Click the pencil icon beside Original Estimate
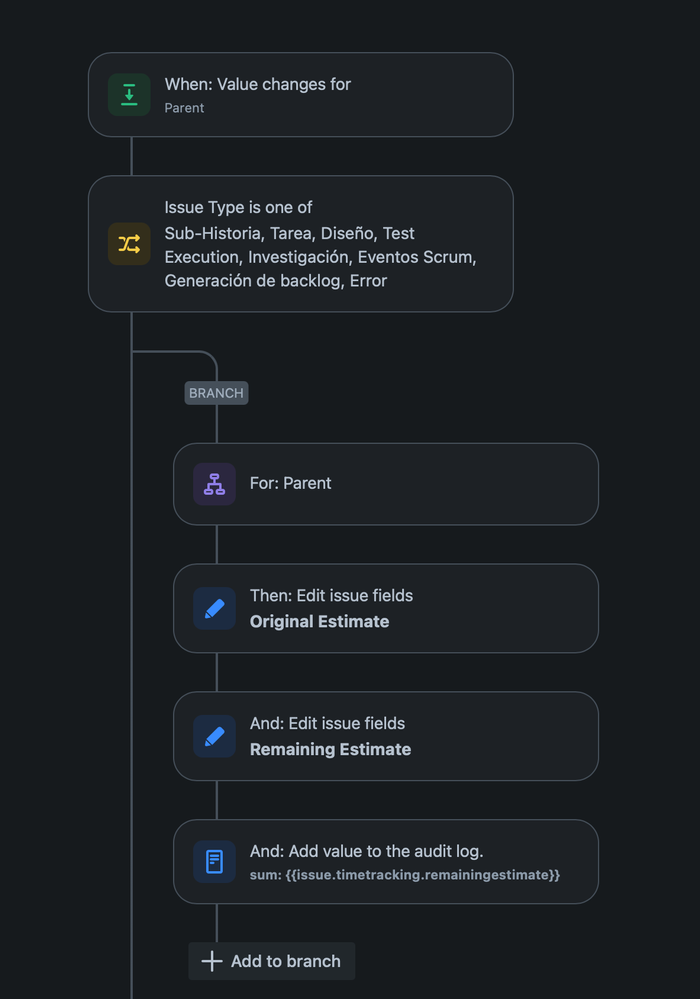Image resolution: width=700 pixels, height=999 pixels. [x=214, y=608]
